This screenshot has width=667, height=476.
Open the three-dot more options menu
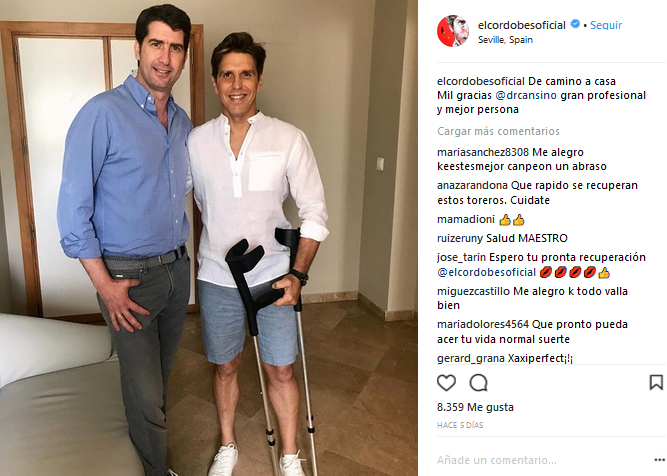pyautogui.click(x=659, y=460)
